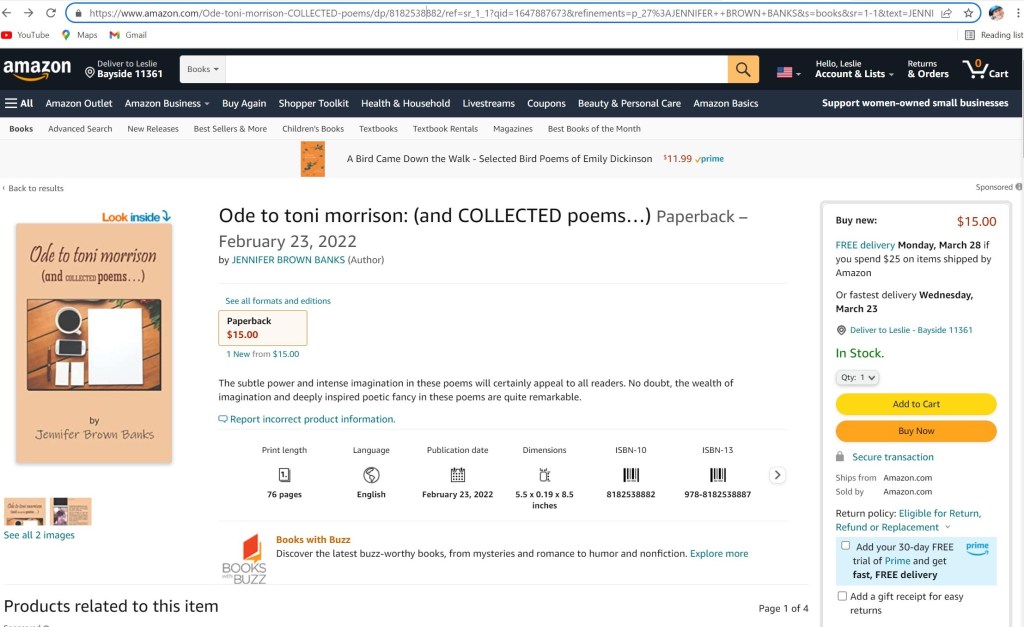
Task: Tick the gift receipt checkbox
Action: click(x=842, y=596)
